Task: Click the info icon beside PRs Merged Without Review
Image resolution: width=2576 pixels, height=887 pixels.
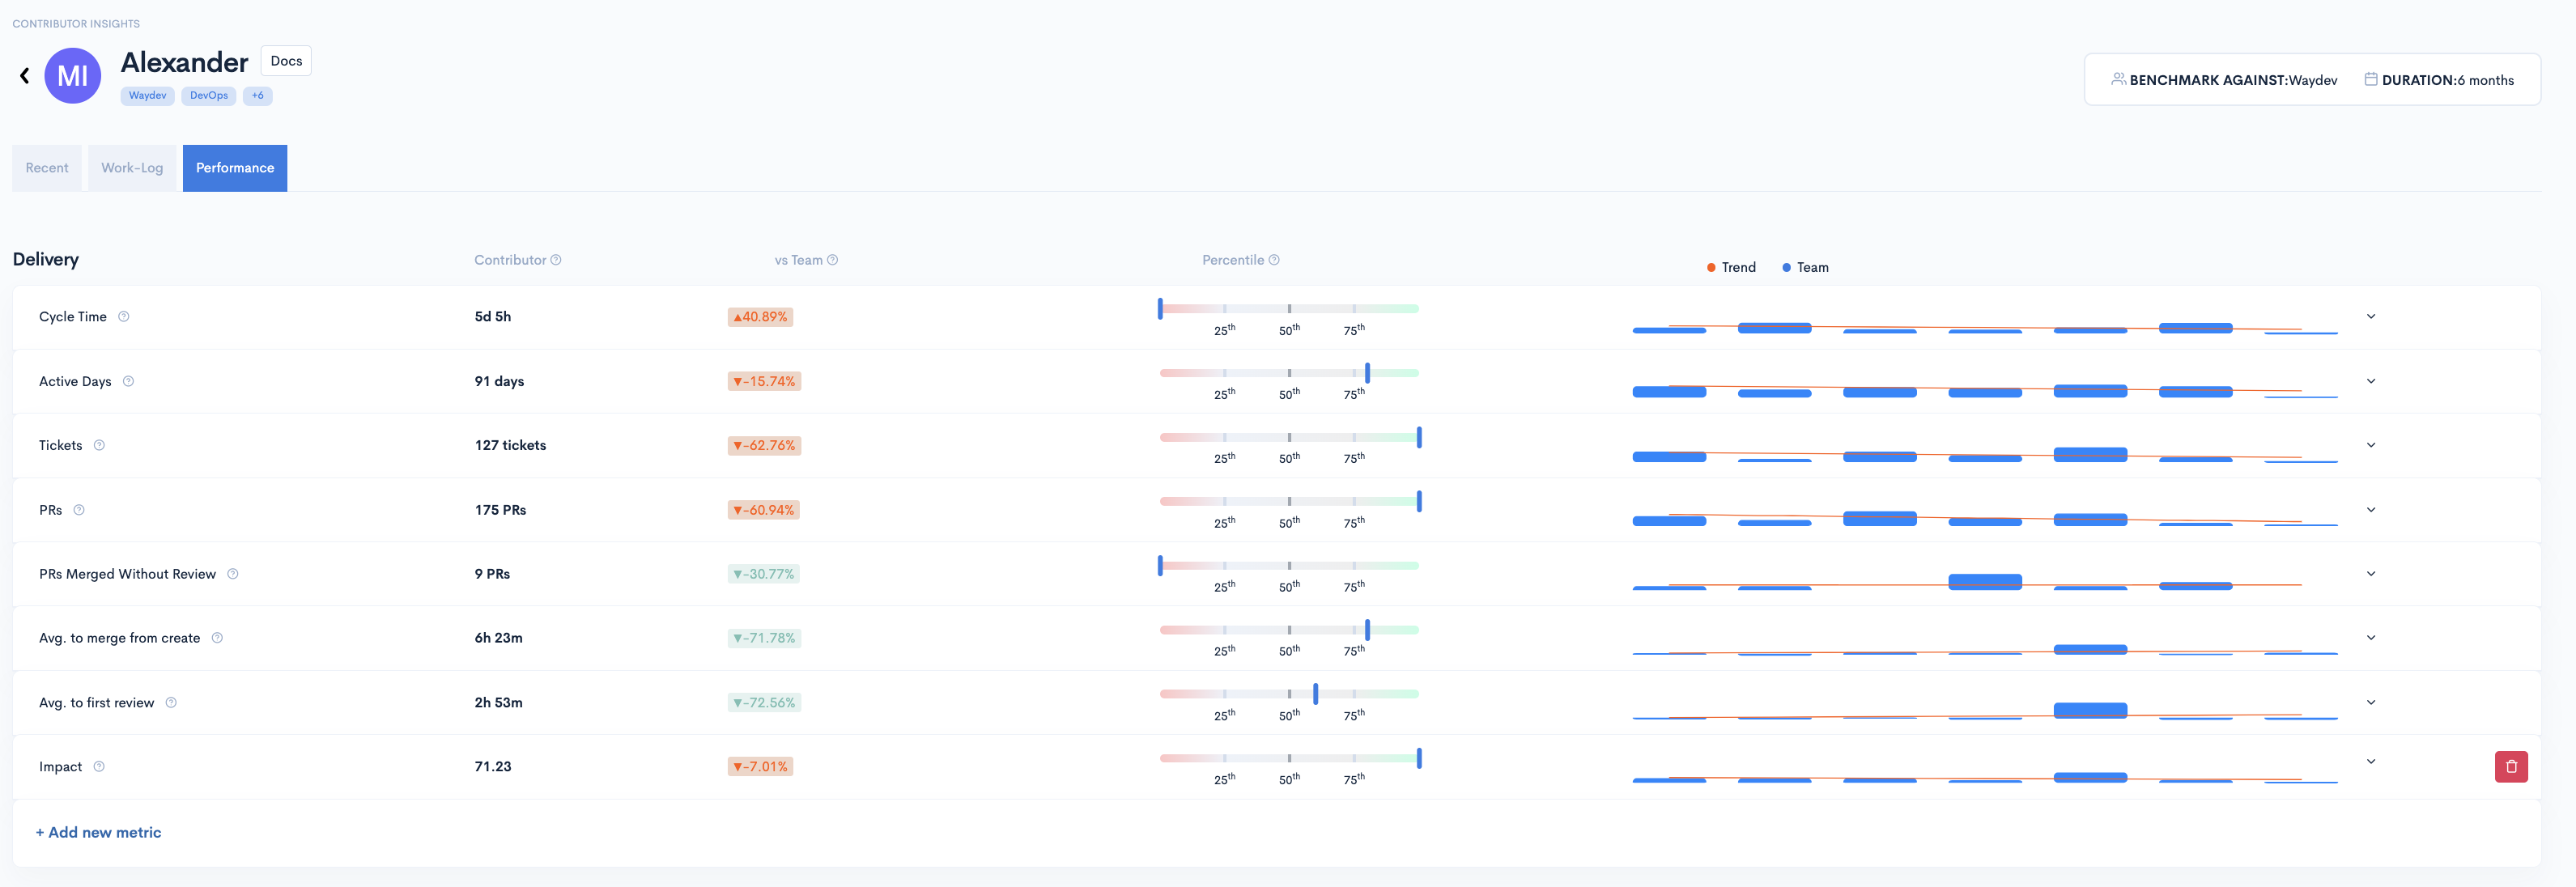Action: click(233, 574)
